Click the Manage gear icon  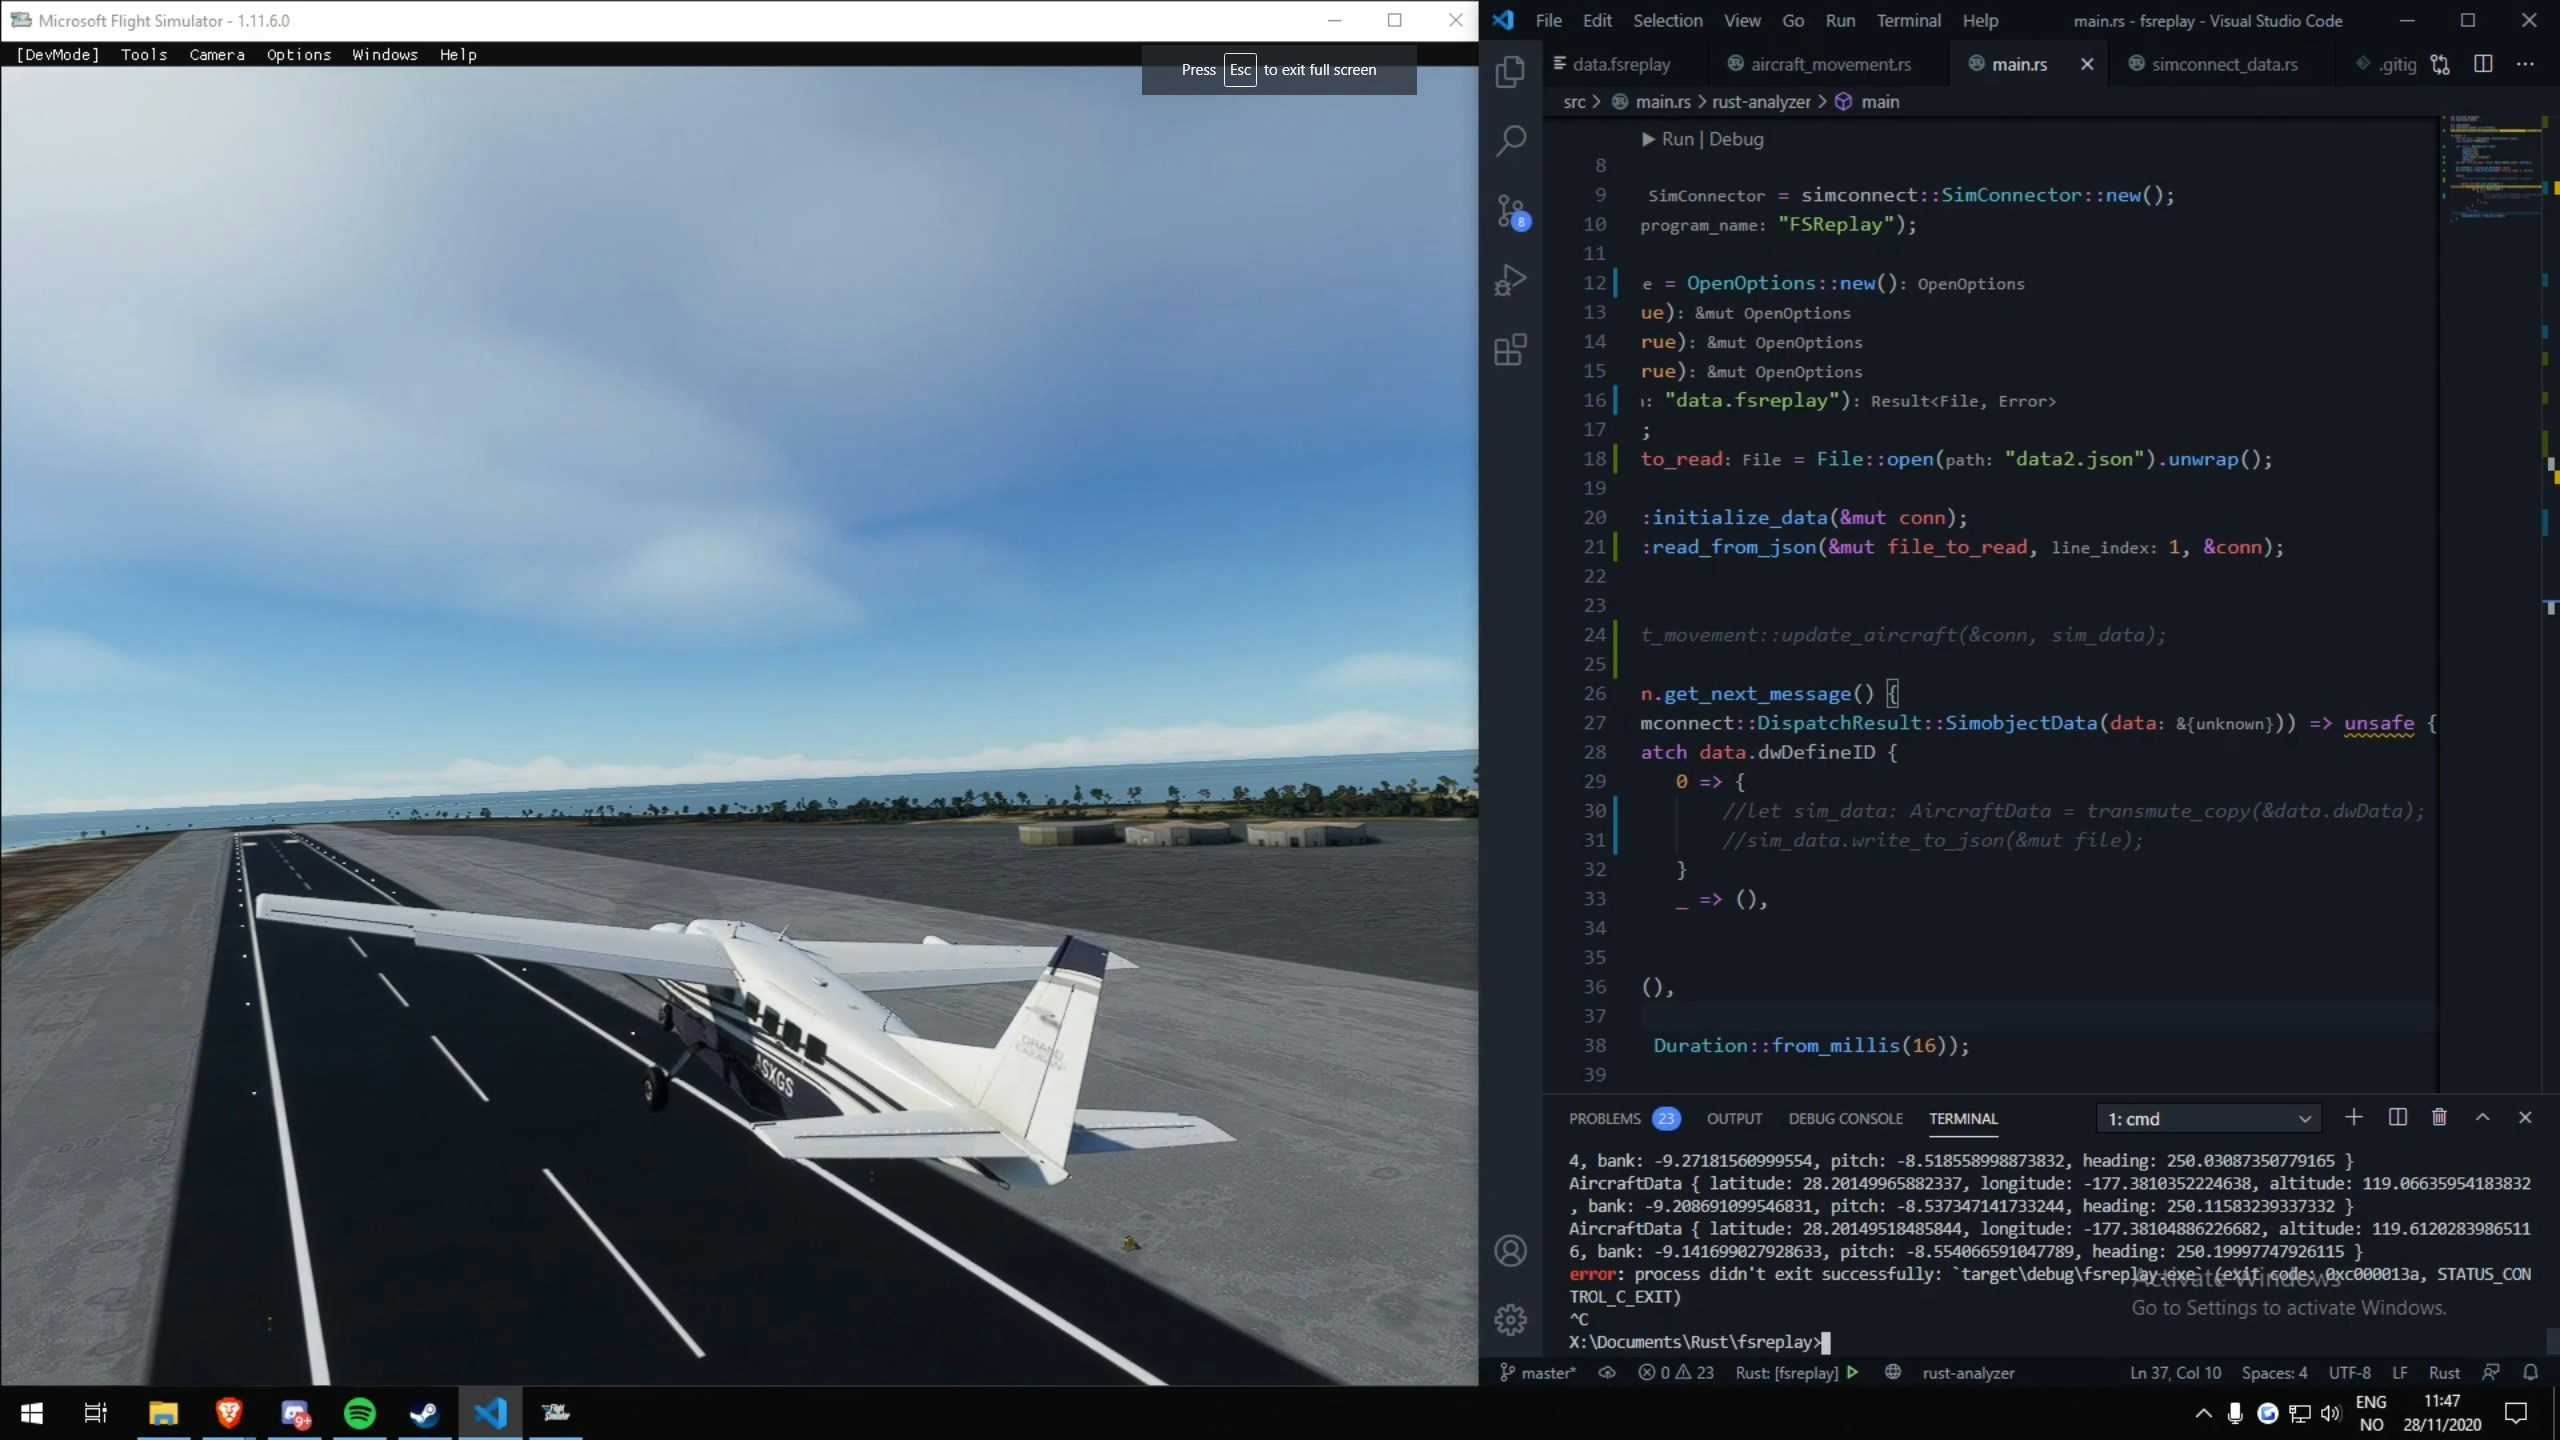point(1510,1320)
